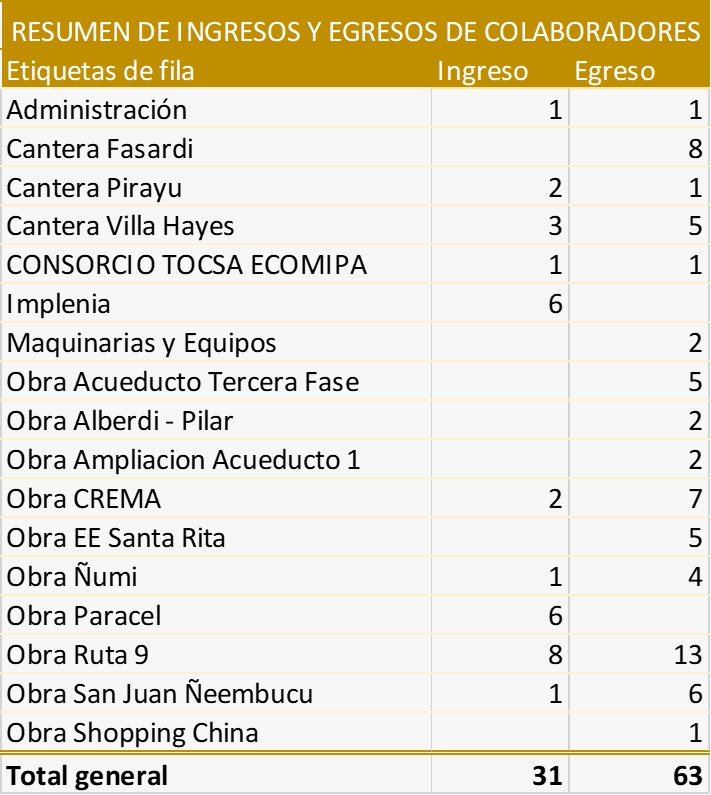The width and height of the screenshot is (711, 795).
Task: Click the Obra EE Santa Rita label
Action: pyautogui.click(x=116, y=538)
